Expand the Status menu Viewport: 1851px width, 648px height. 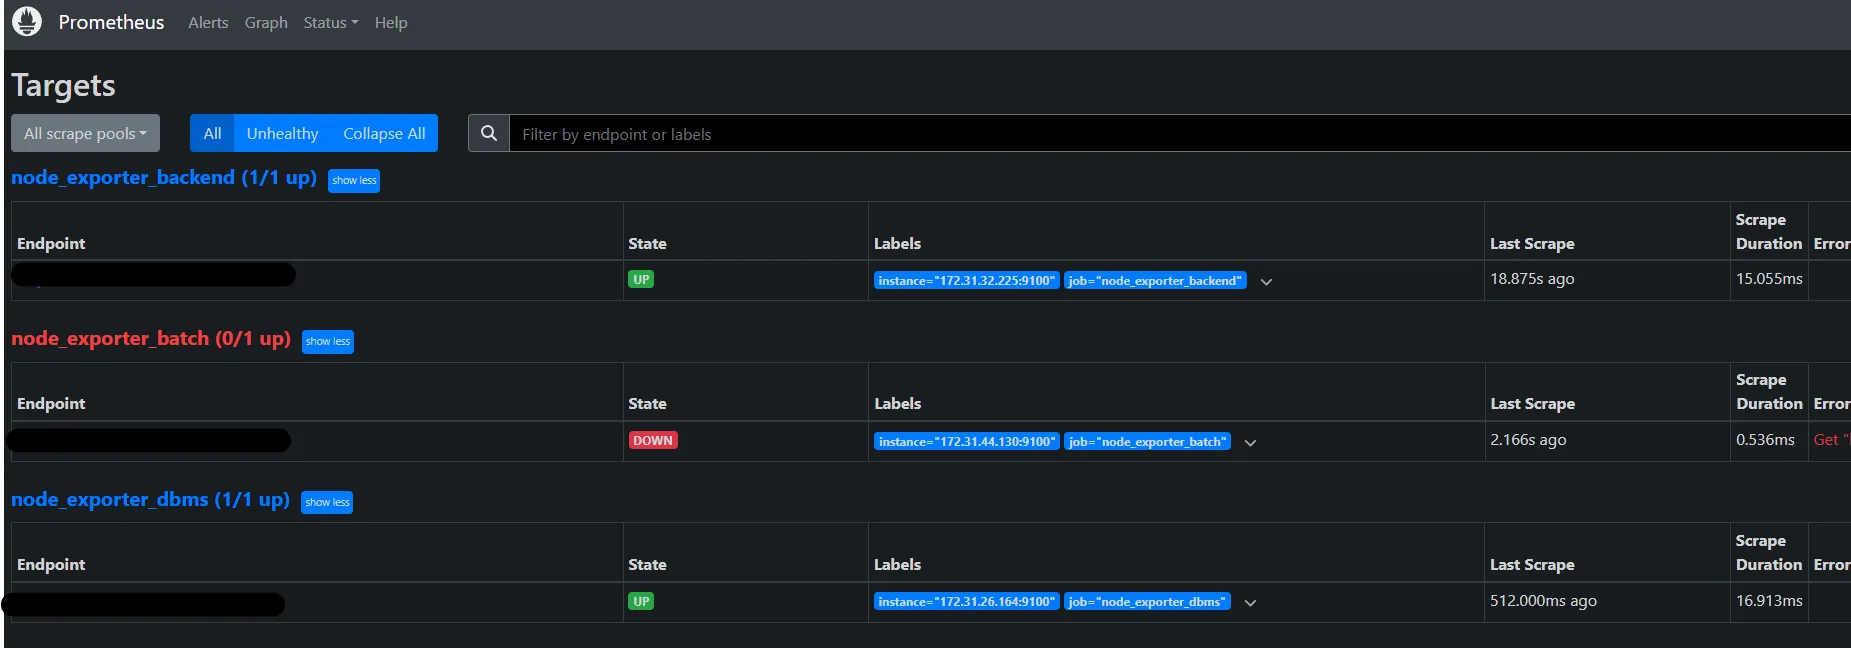[x=330, y=22]
